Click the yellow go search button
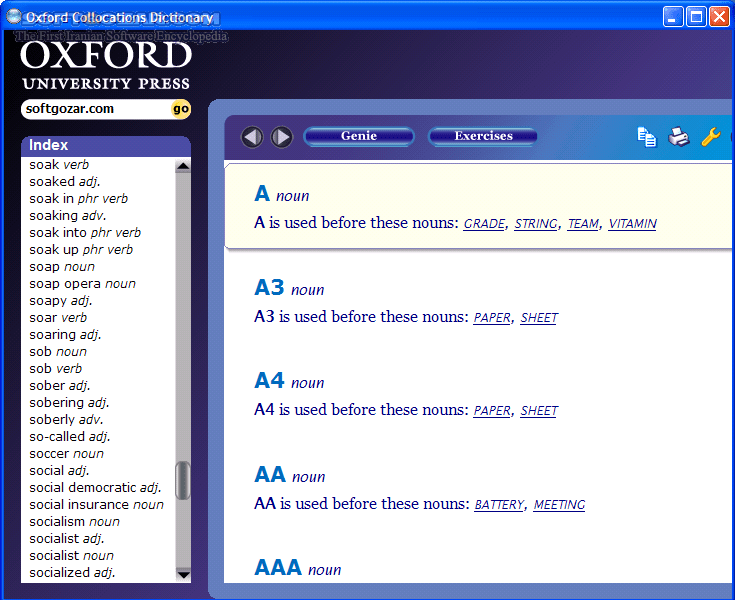 point(181,109)
